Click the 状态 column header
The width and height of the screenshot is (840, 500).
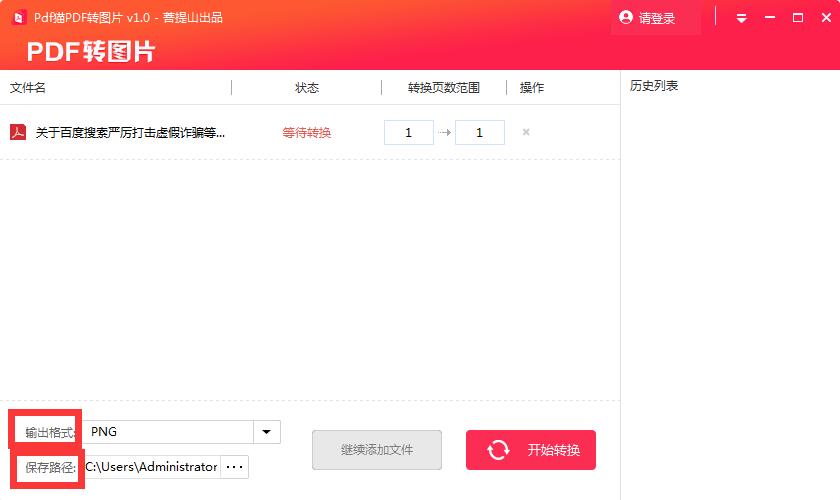pos(307,88)
